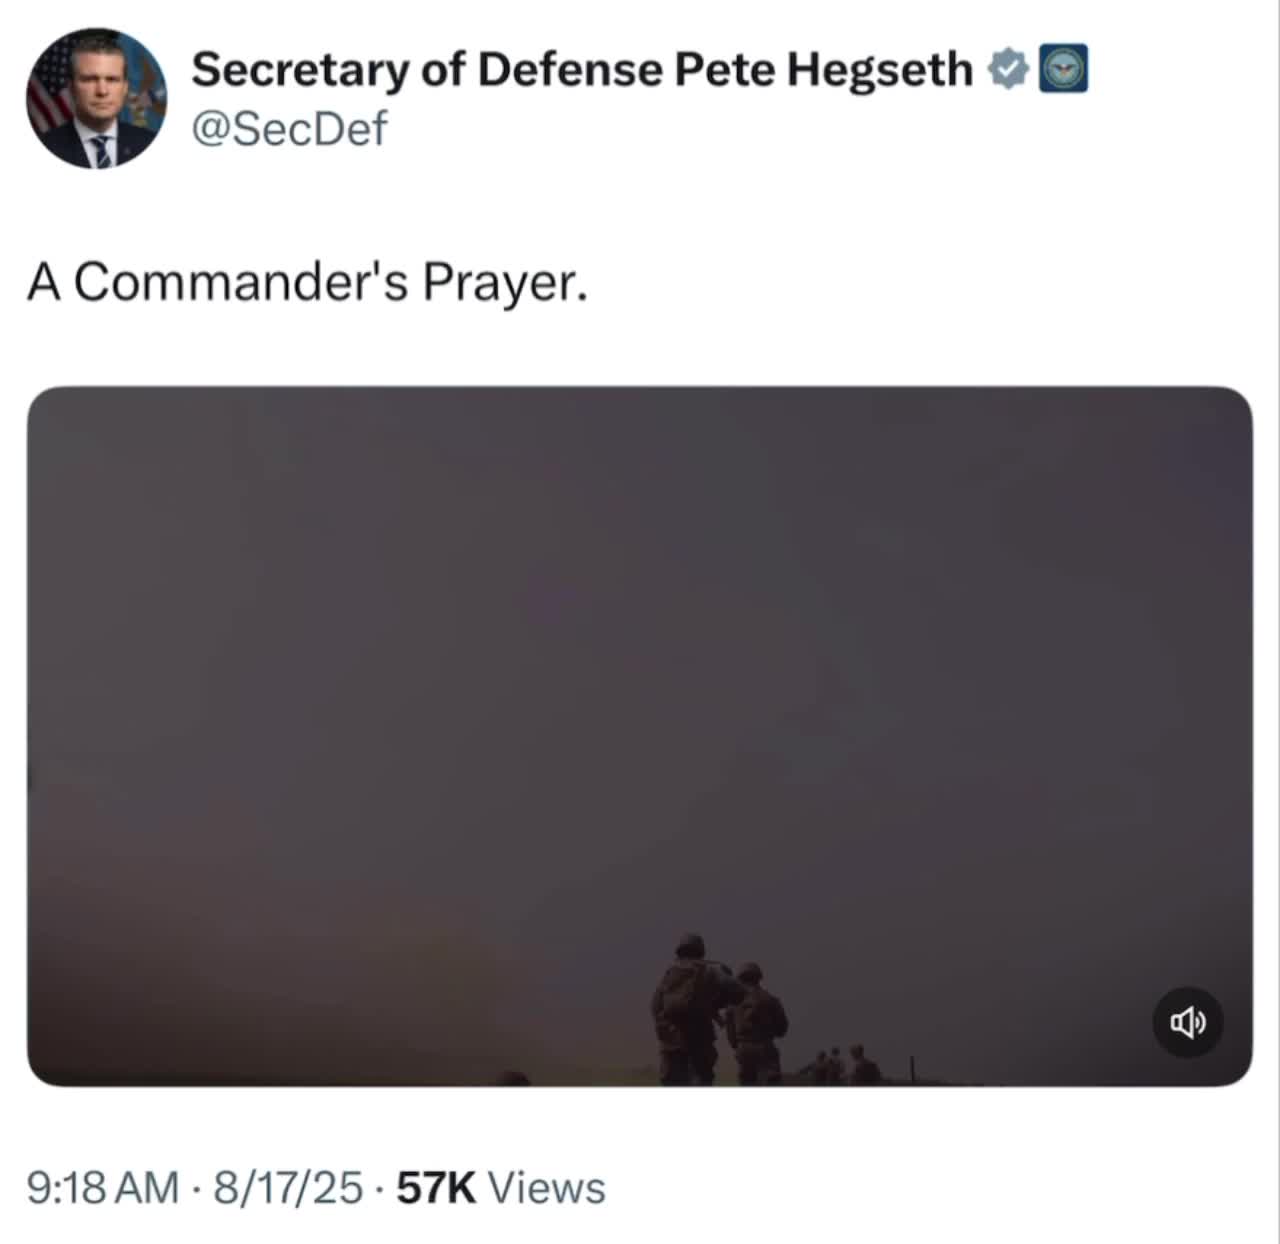This screenshot has width=1280, height=1244.
Task: Click the word "Views" under the video
Action: [x=550, y=1188]
